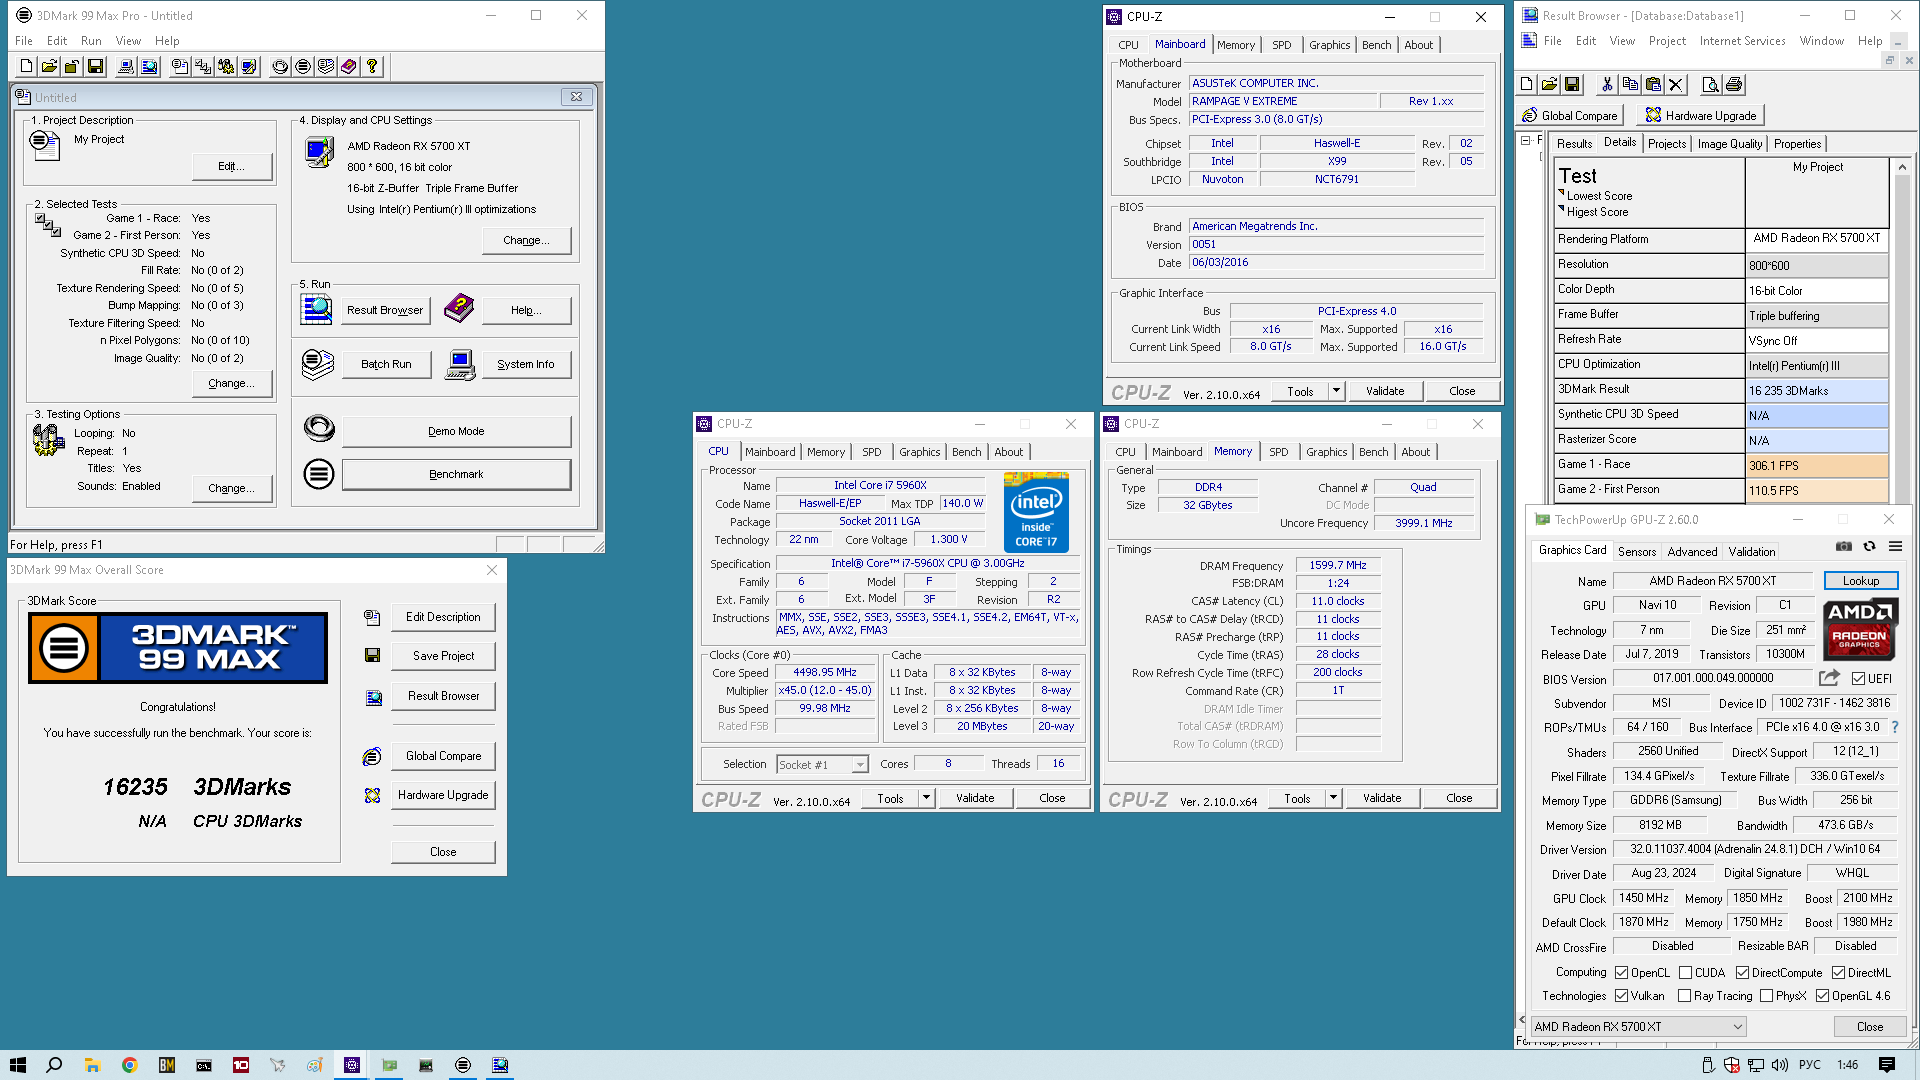Click Print icon in Result Browser toolbar
The image size is (1920, 1080).
pos(1734,85)
